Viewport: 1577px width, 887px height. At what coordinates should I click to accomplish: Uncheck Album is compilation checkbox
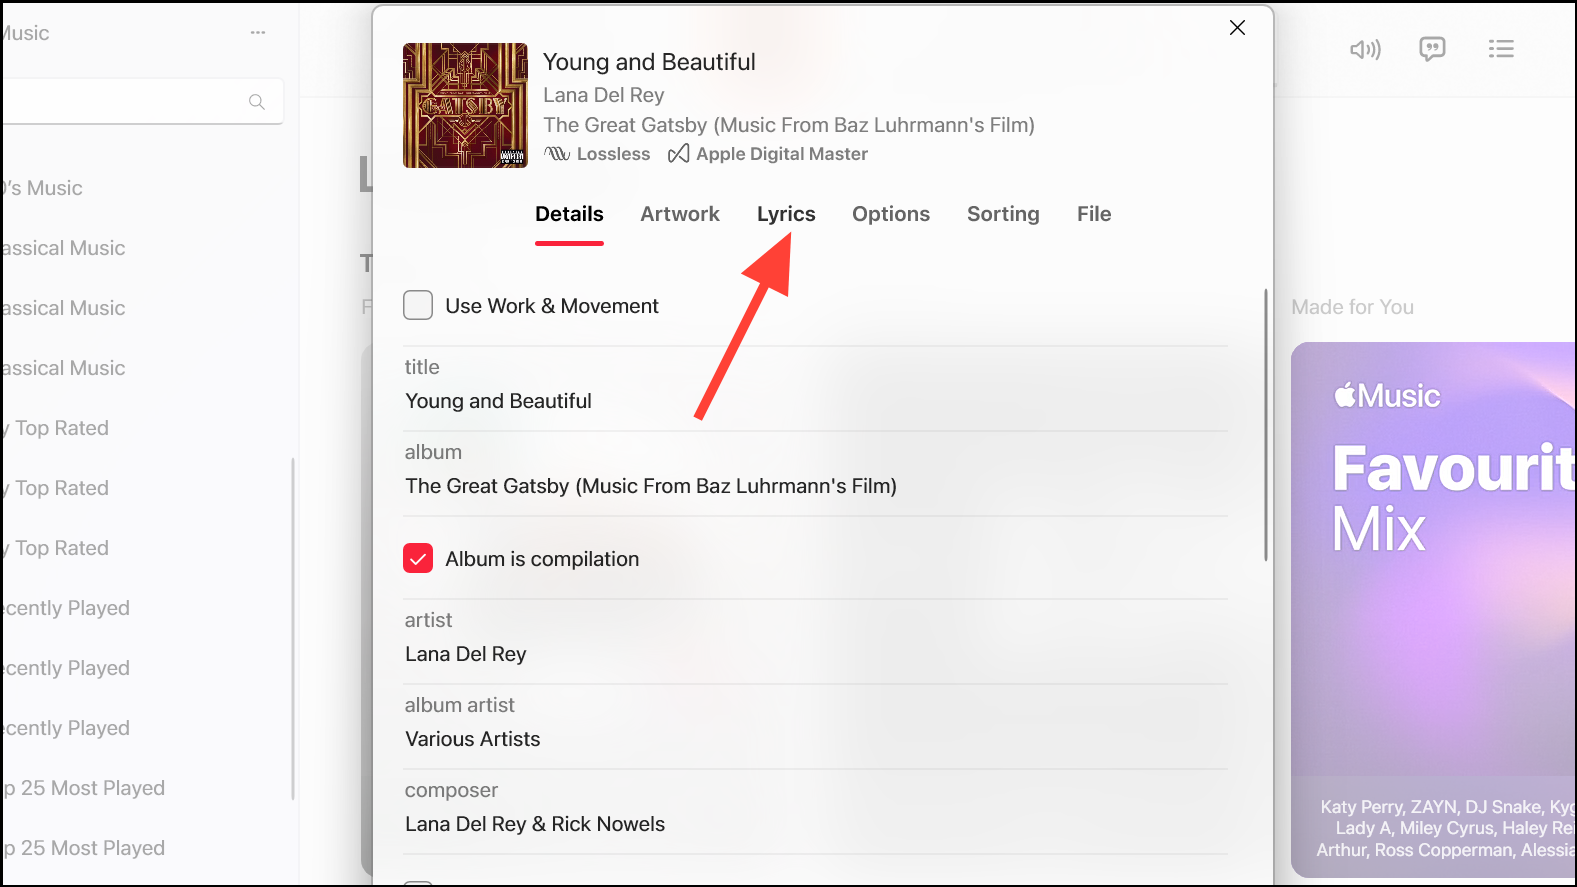pyautogui.click(x=418, y=558)
